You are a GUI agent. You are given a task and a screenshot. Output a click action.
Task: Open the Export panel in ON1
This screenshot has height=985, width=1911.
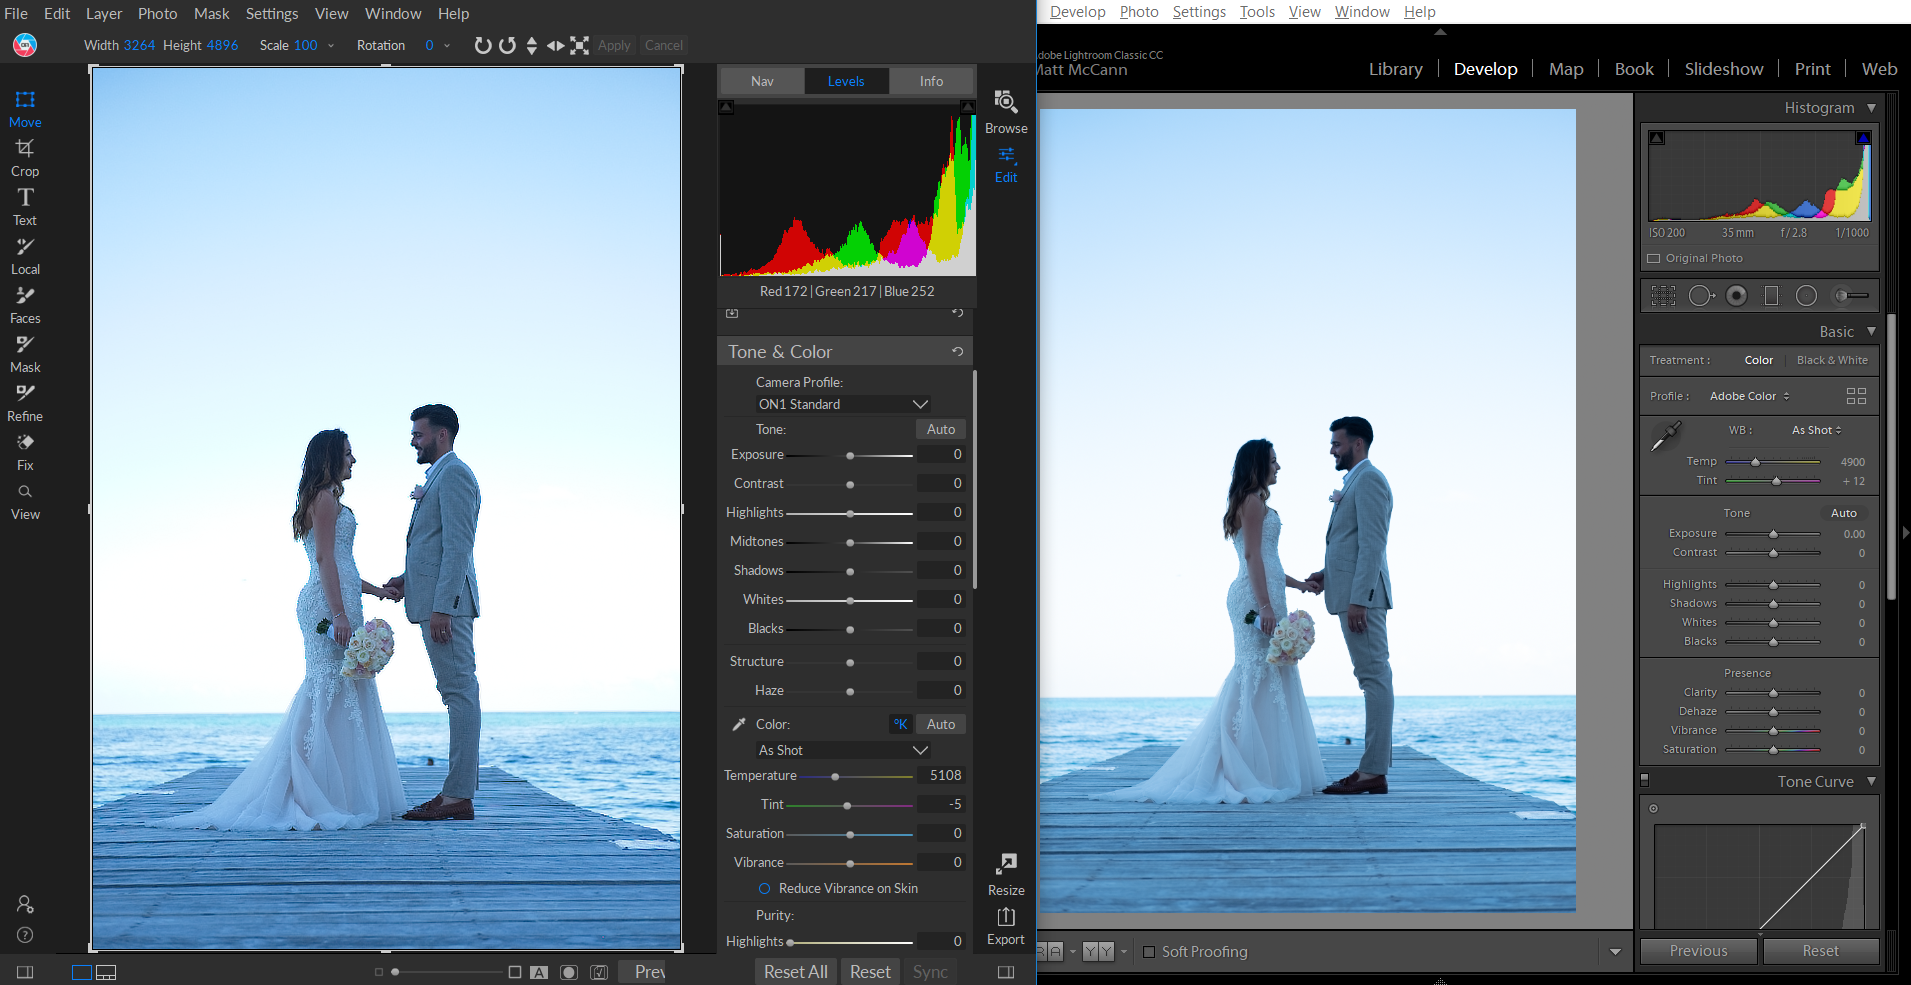pos(1006,925)
